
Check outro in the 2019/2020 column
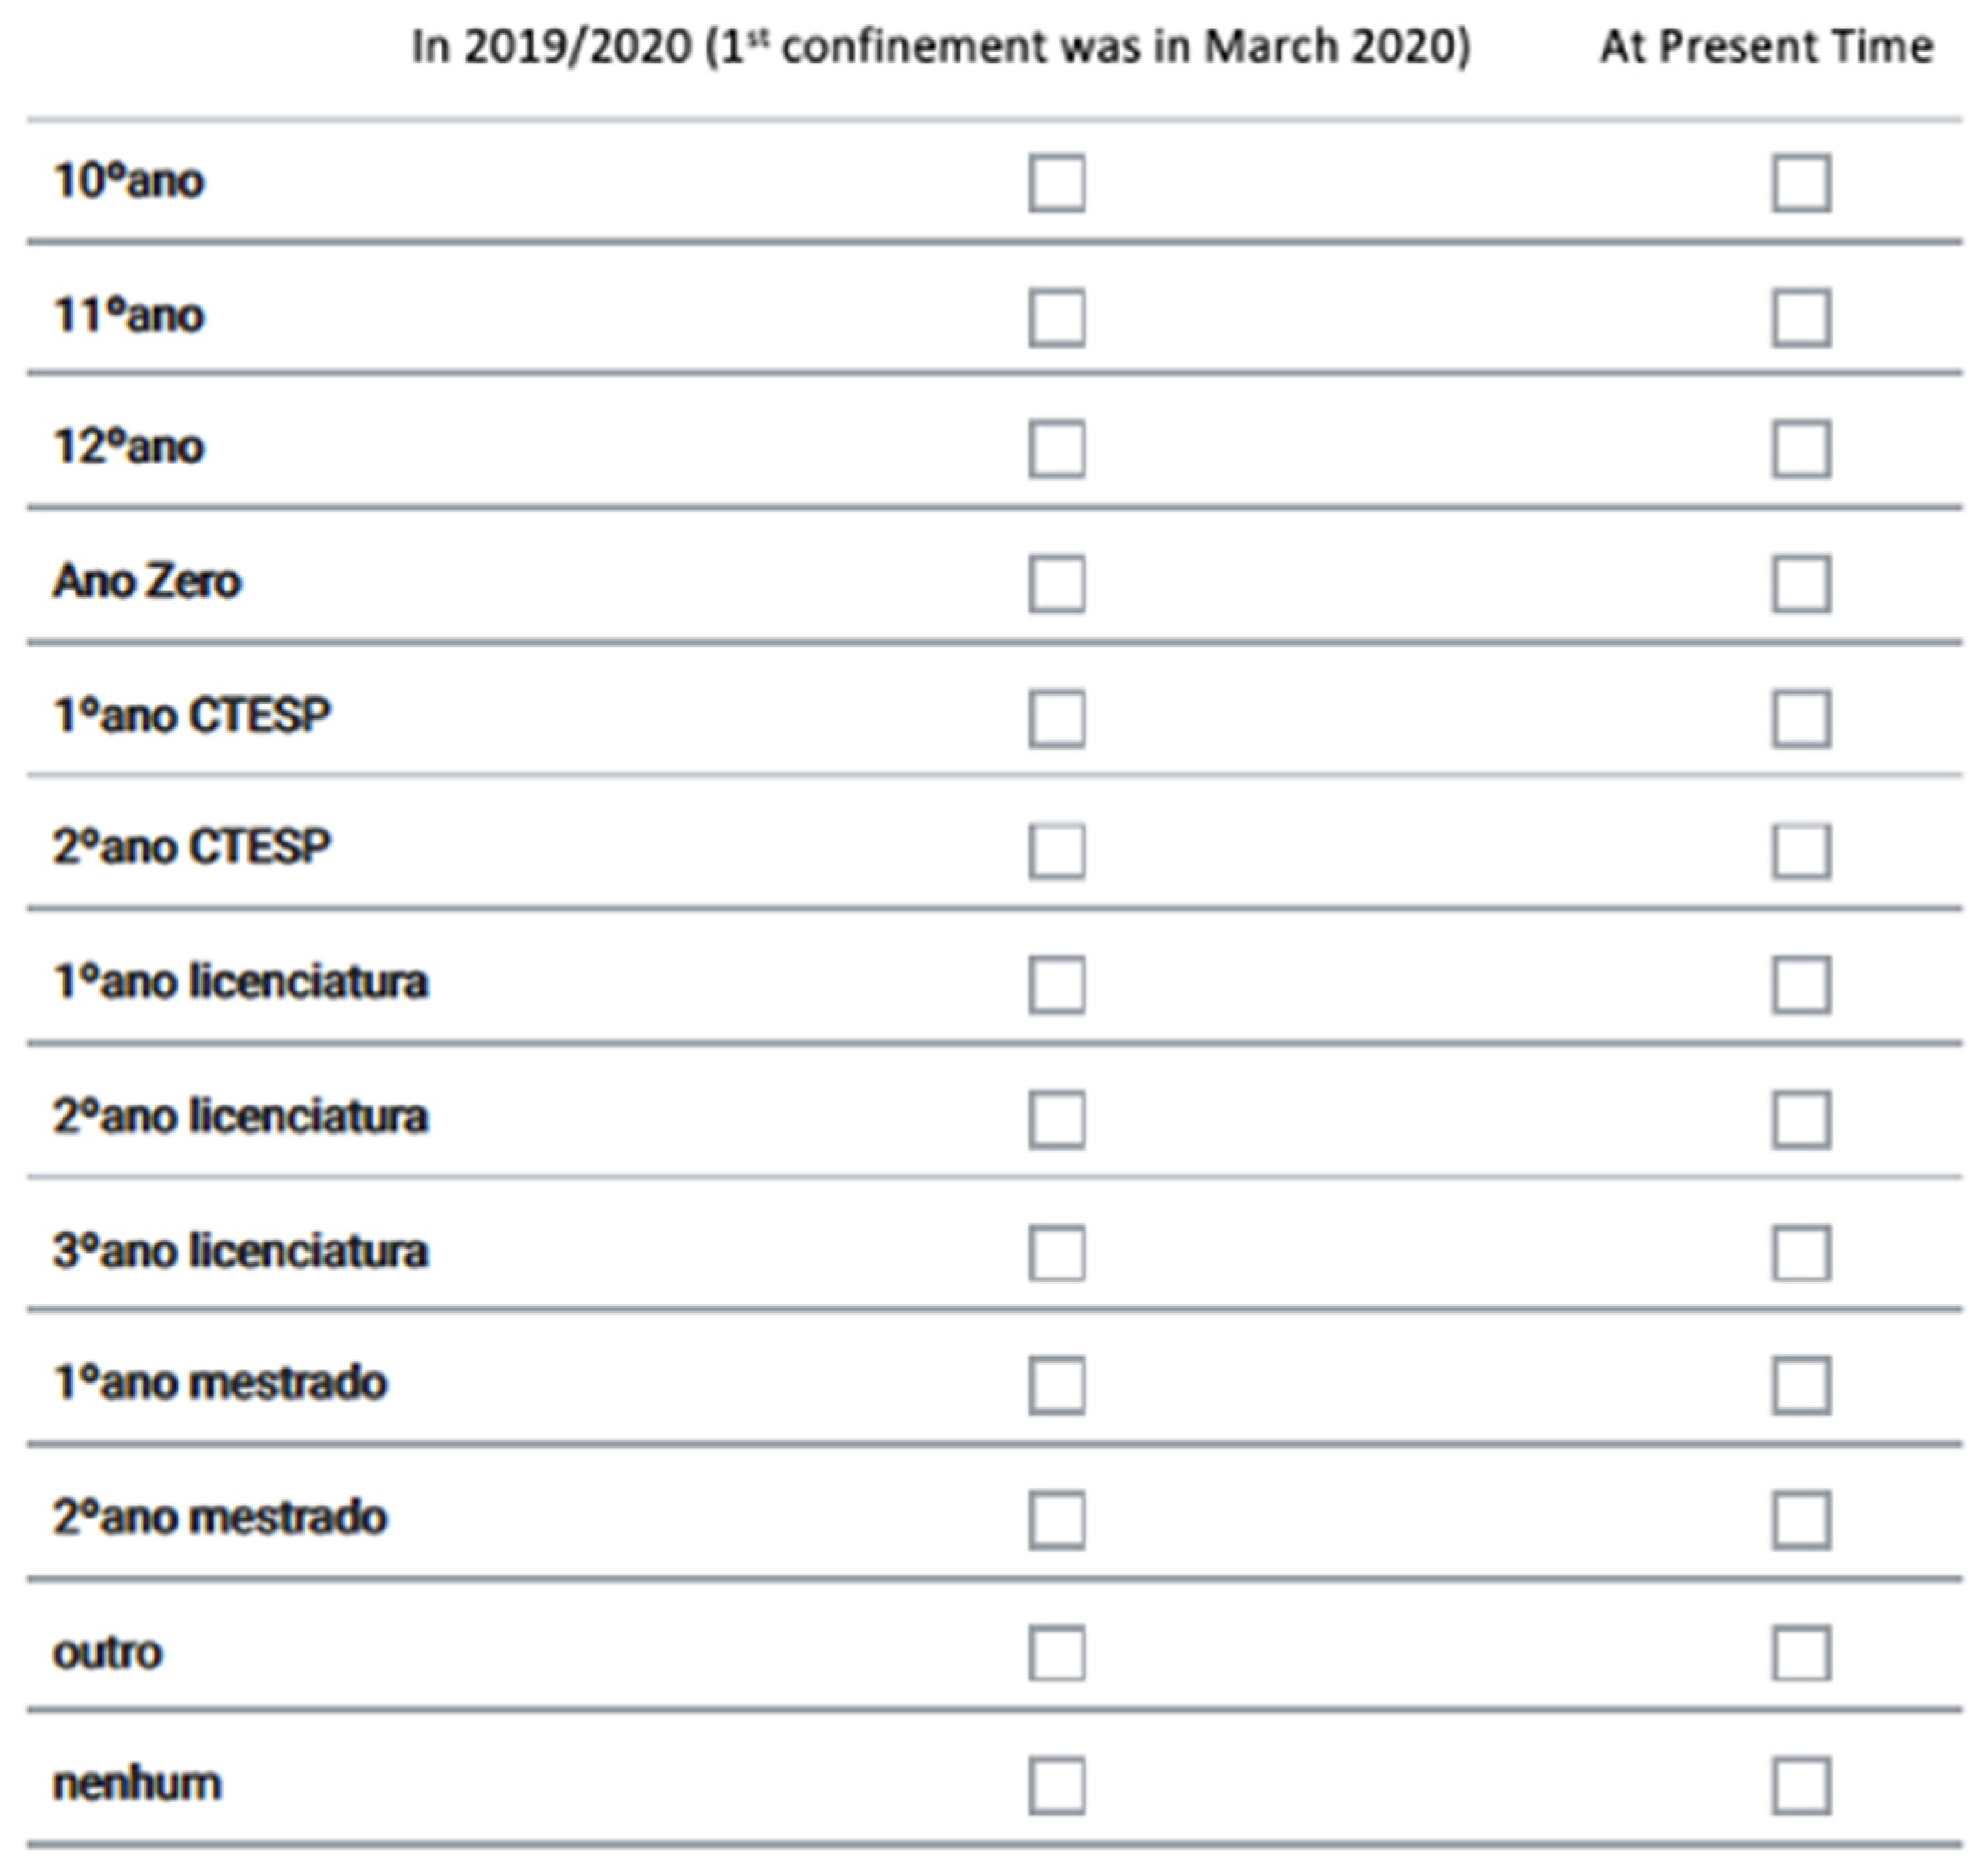click(x=1056, y=1653)
